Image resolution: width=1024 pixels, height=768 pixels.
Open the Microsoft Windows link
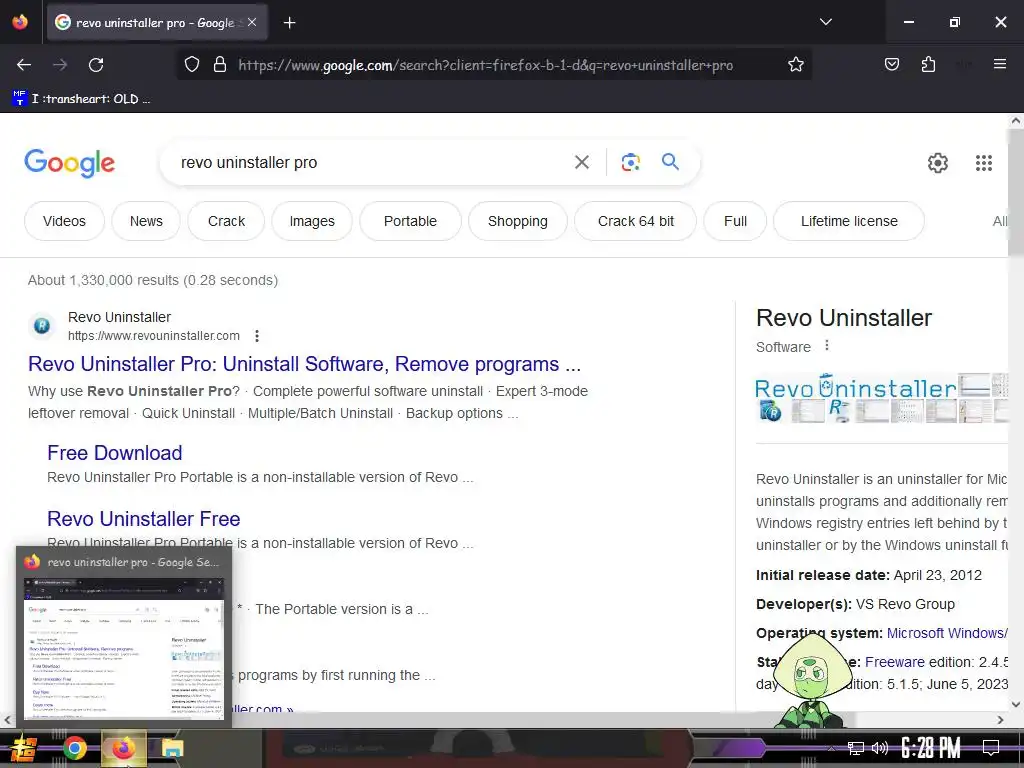[x=947, y=633]
